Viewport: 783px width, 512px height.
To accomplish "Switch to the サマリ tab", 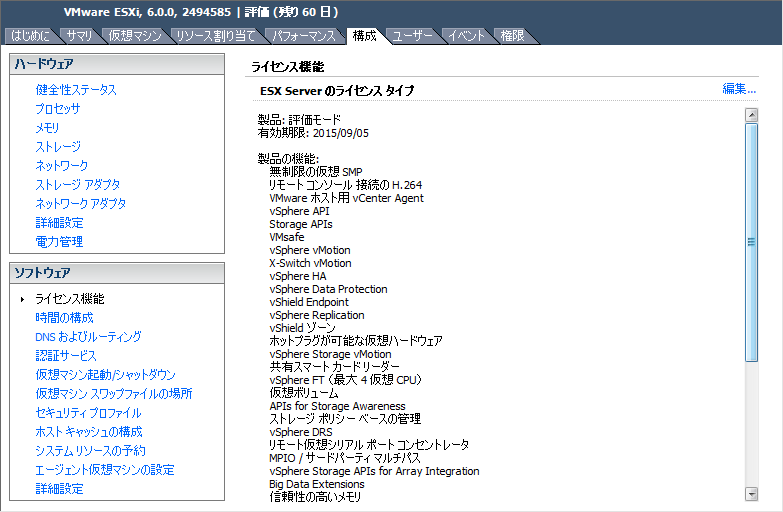I will point(79,36).
